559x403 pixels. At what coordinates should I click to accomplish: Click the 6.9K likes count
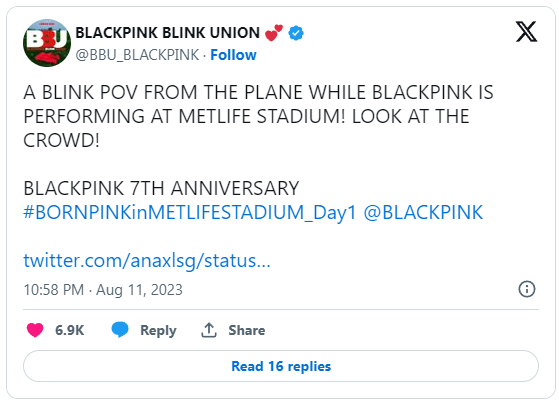70,330
